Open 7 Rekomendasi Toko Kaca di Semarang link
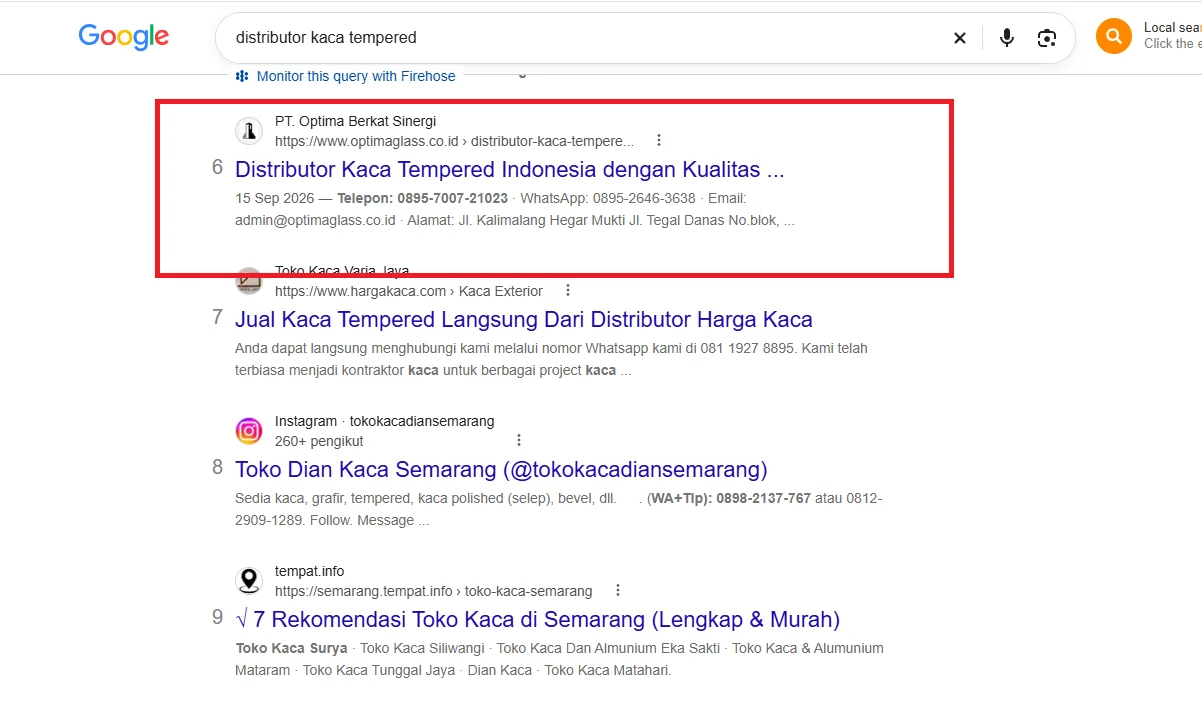This screenshot has height=702, width=1202. (x=538, y=619)
